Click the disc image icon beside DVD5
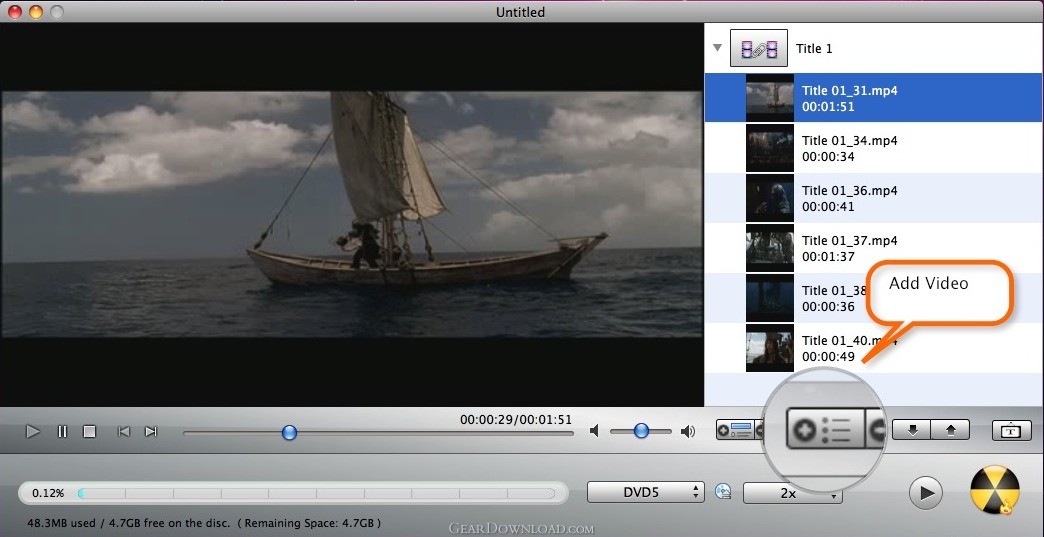1044x537 pixels. tap(723, 492)
